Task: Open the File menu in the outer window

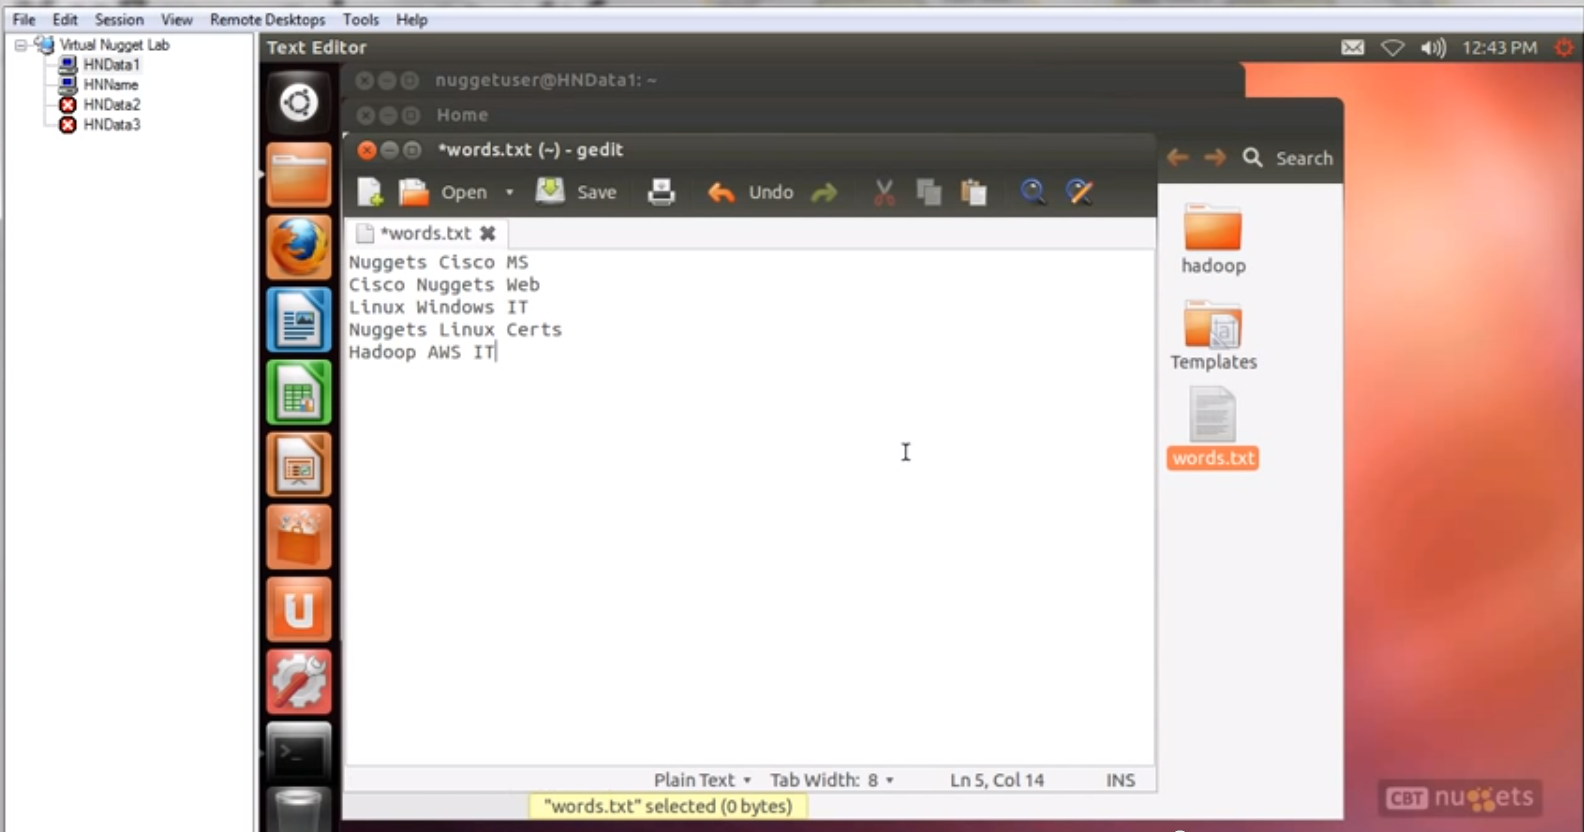Action: [24, 19]
